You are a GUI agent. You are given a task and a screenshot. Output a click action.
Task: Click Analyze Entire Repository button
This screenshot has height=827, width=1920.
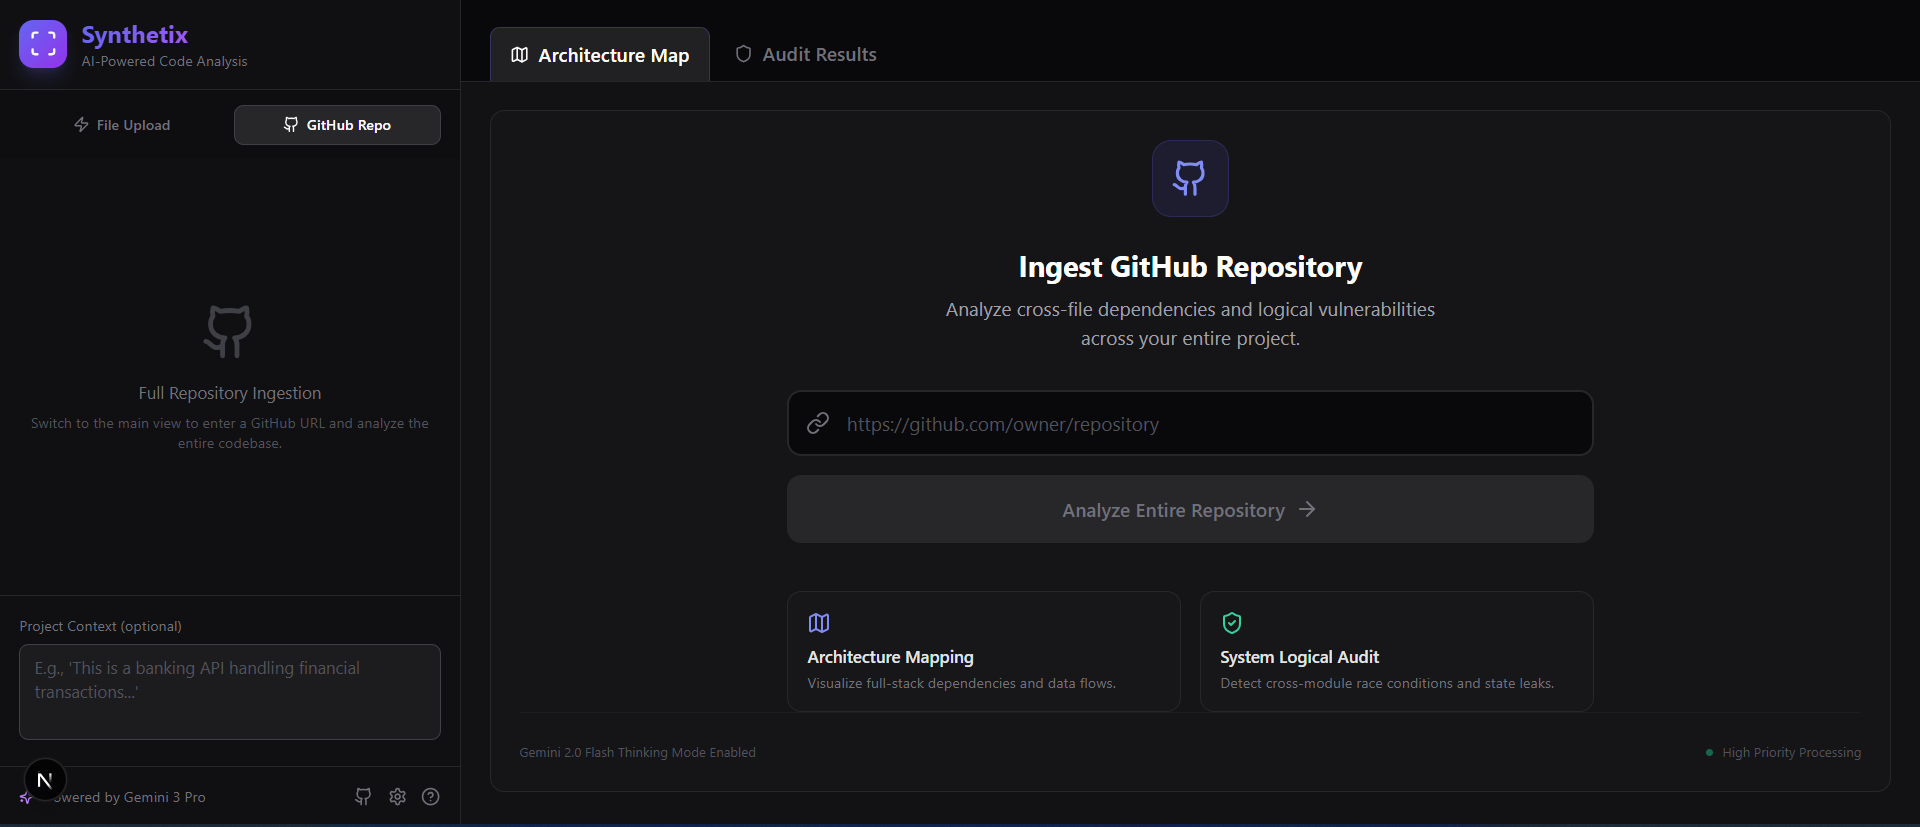coord(1190,509)
